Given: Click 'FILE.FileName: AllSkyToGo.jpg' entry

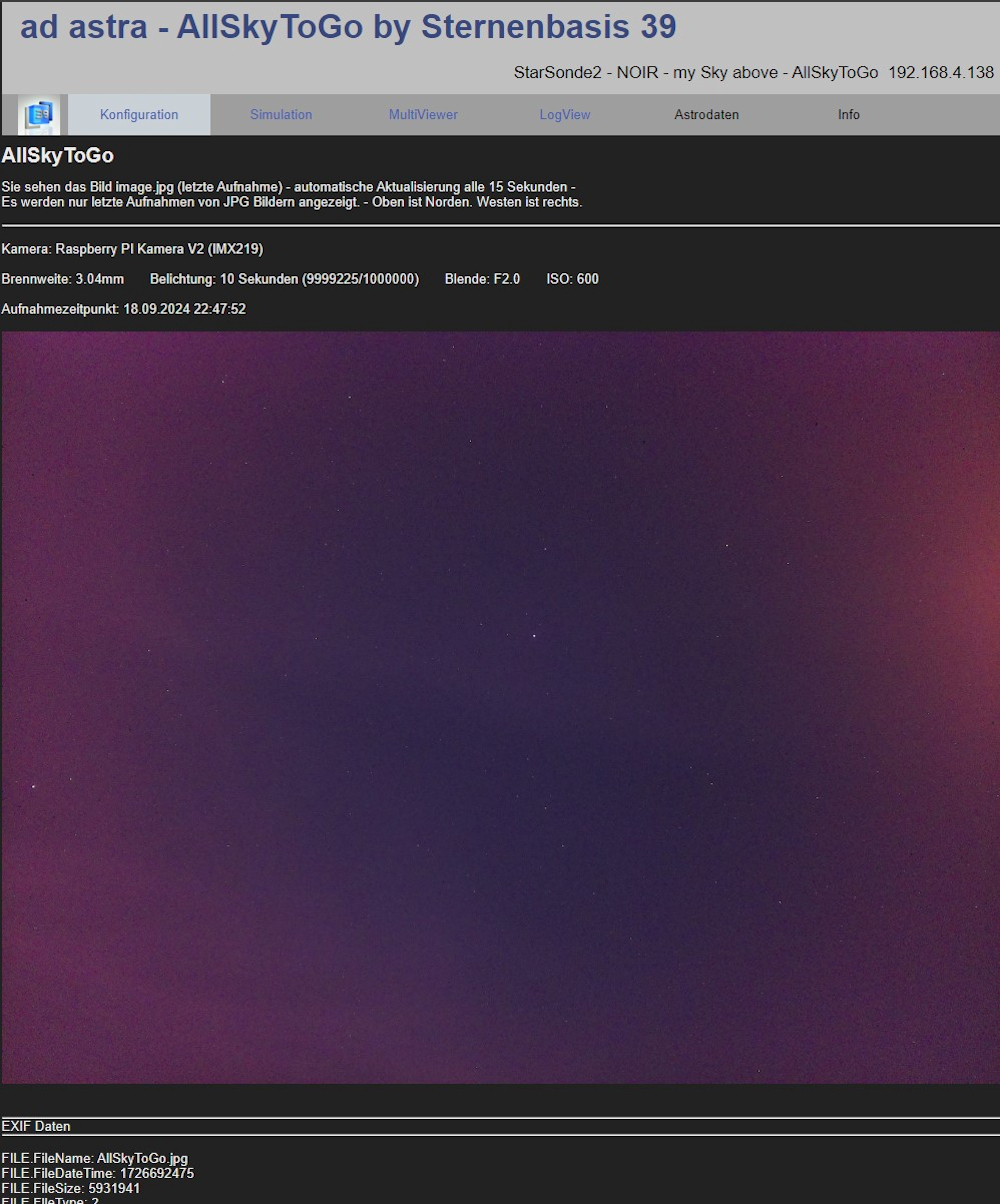Looking at the screenshot, I should 95,1158.
